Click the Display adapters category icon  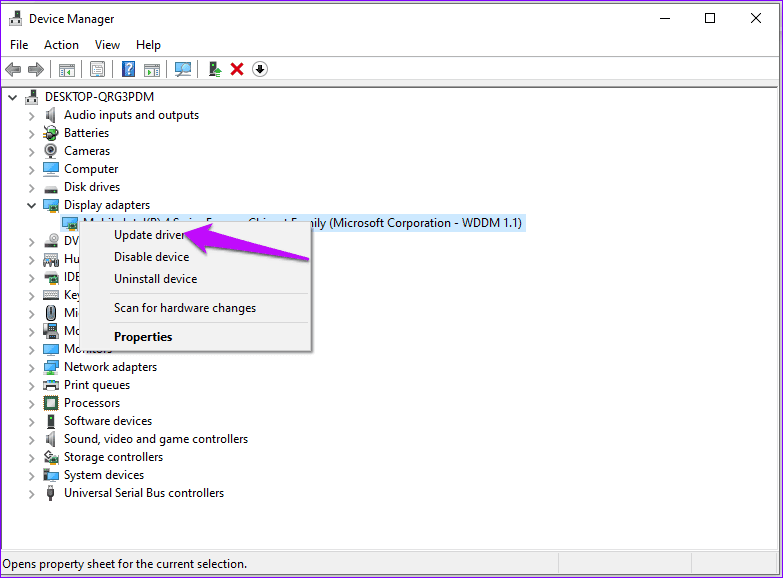click(50, 205)
